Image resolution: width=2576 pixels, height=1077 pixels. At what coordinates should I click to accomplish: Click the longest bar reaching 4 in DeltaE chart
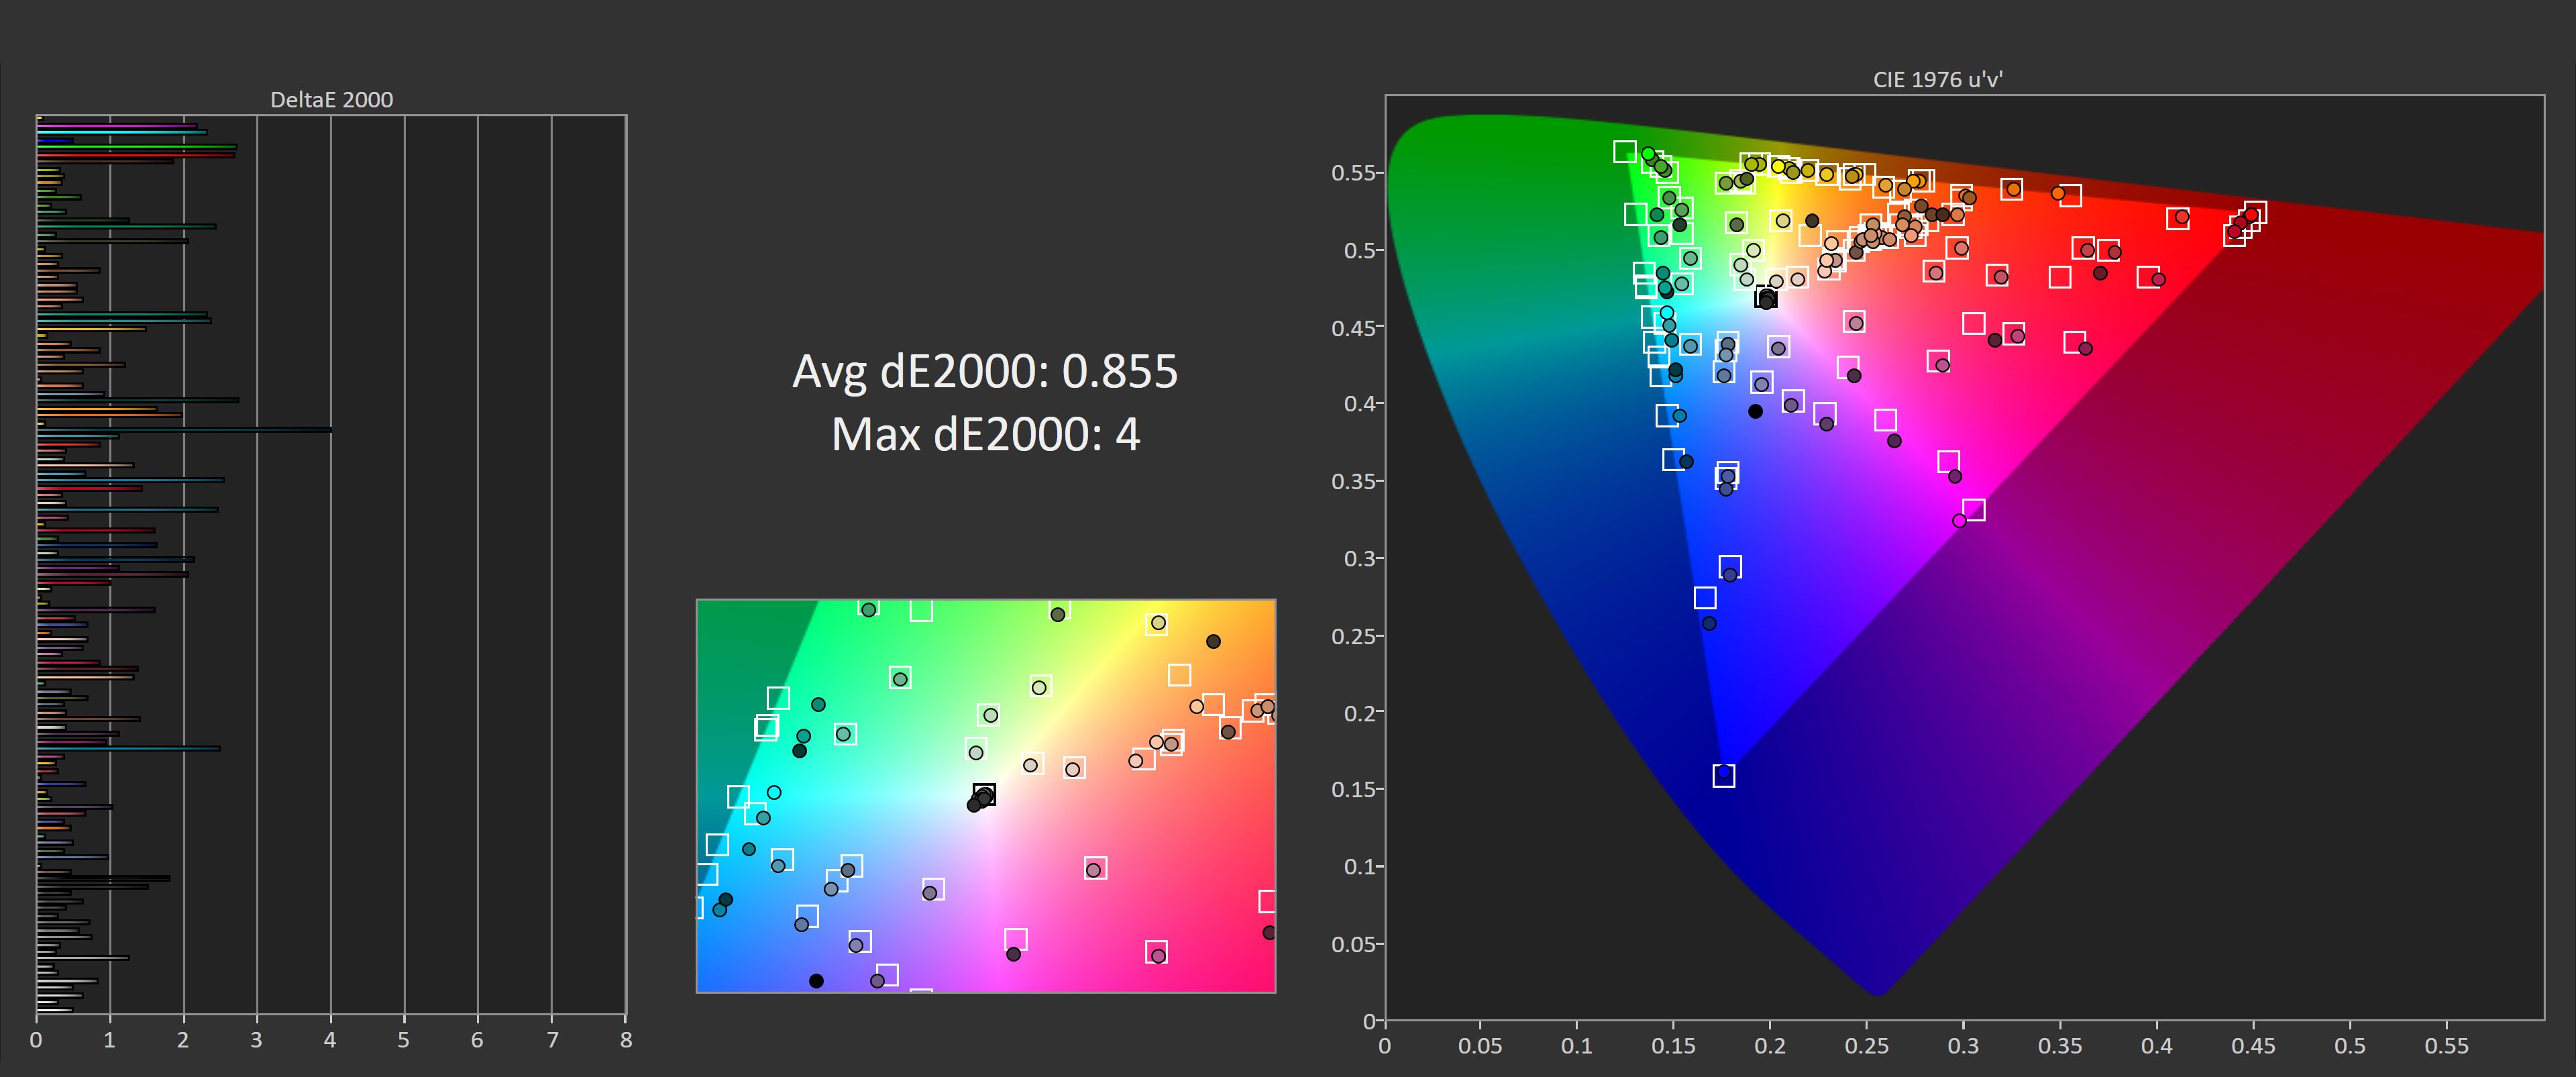[185, 430]
